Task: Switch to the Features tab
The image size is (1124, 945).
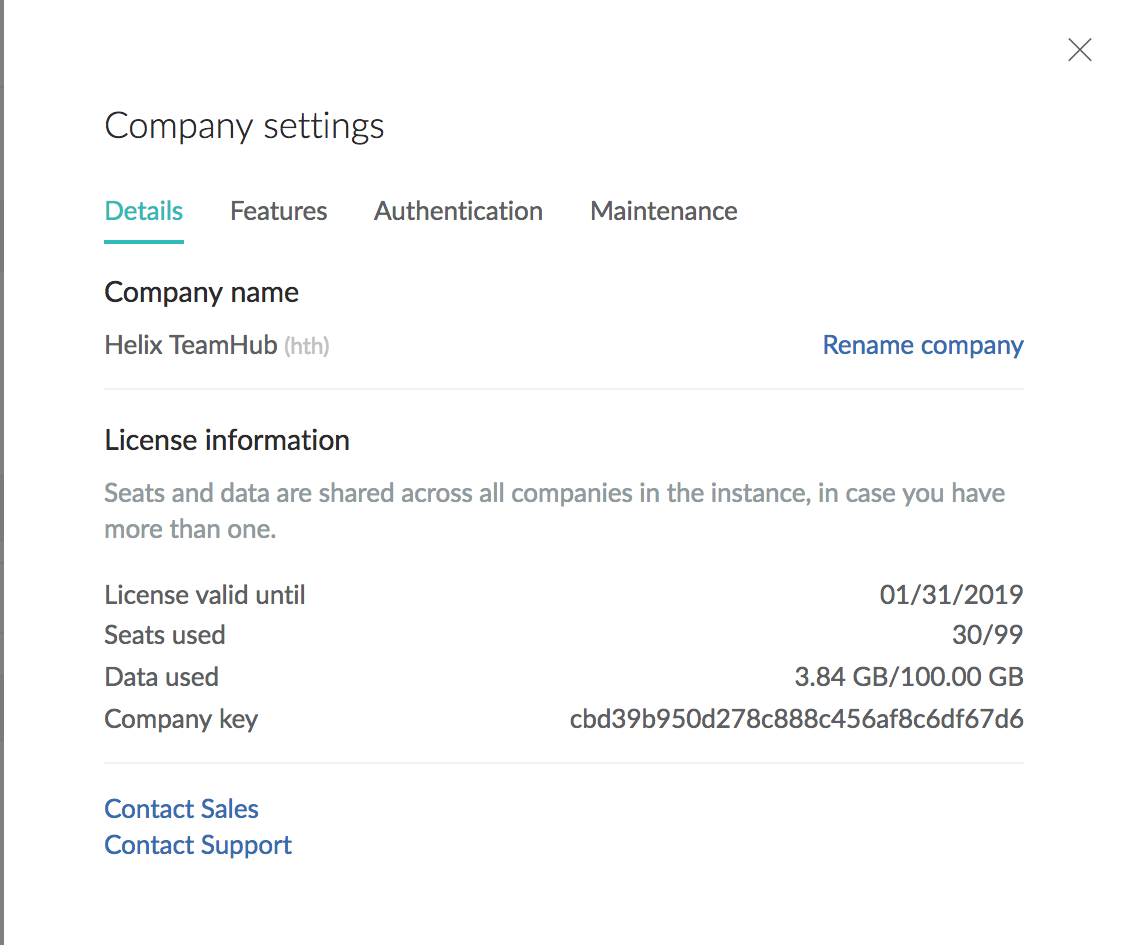Action: [x=278, y=211]
